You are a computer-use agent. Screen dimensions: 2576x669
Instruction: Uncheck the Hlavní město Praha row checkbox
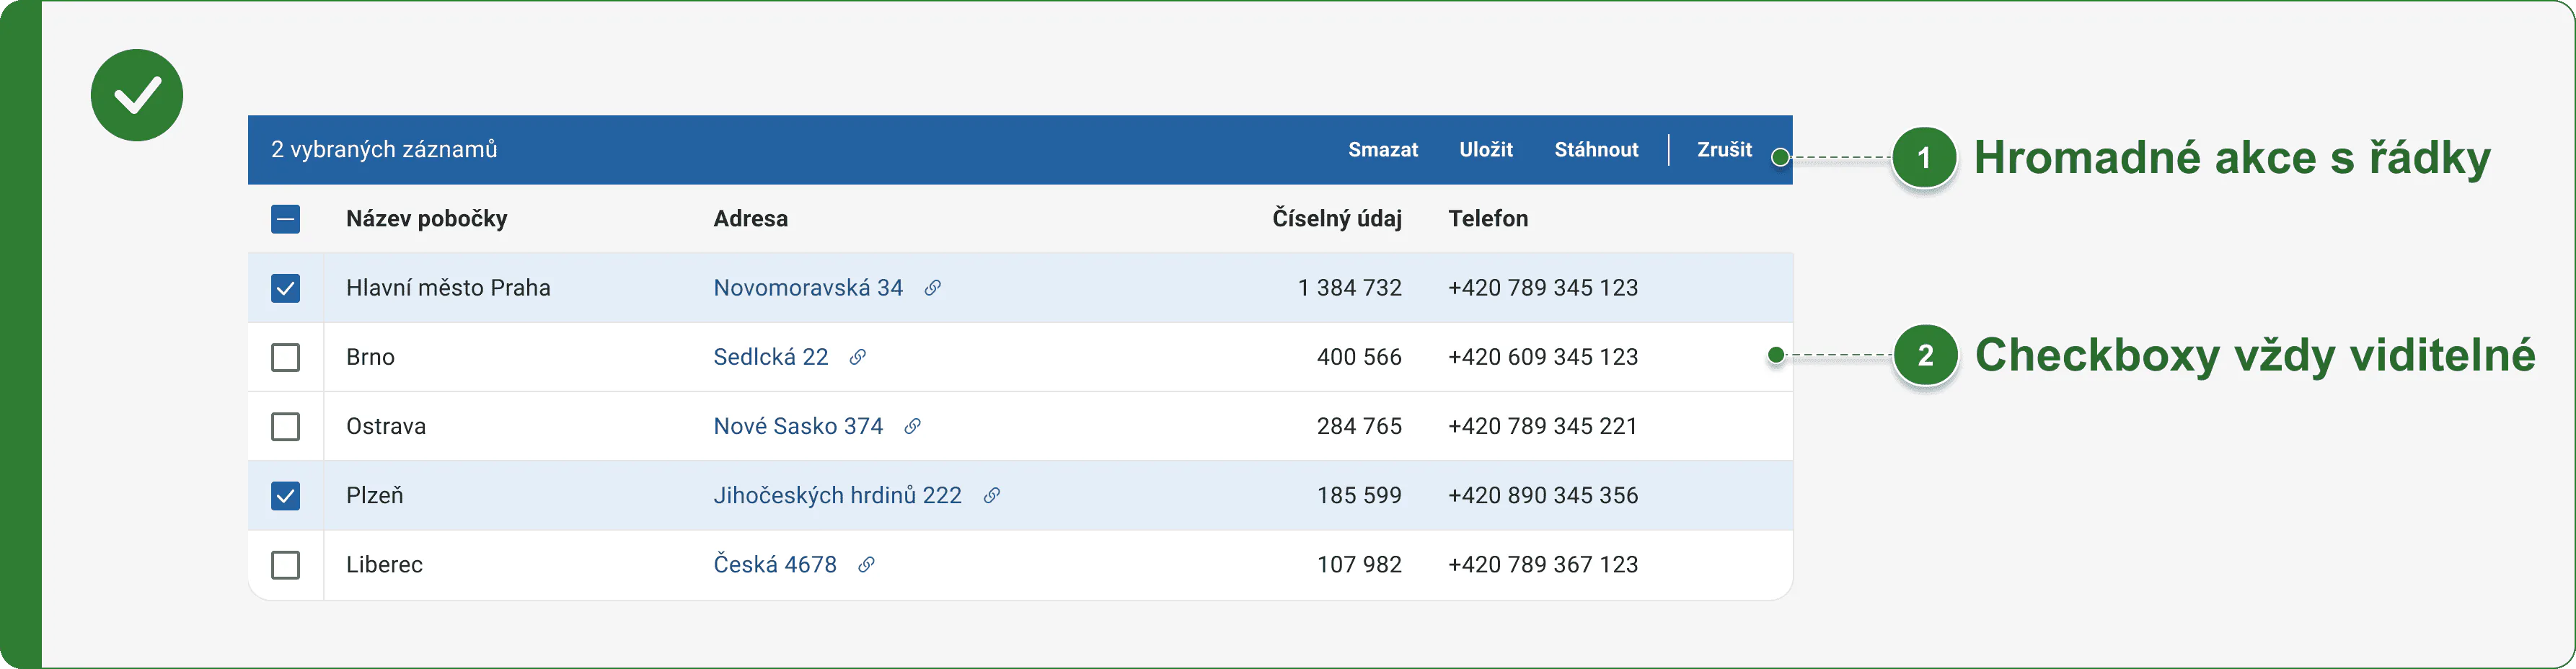[x=285, y=288]
